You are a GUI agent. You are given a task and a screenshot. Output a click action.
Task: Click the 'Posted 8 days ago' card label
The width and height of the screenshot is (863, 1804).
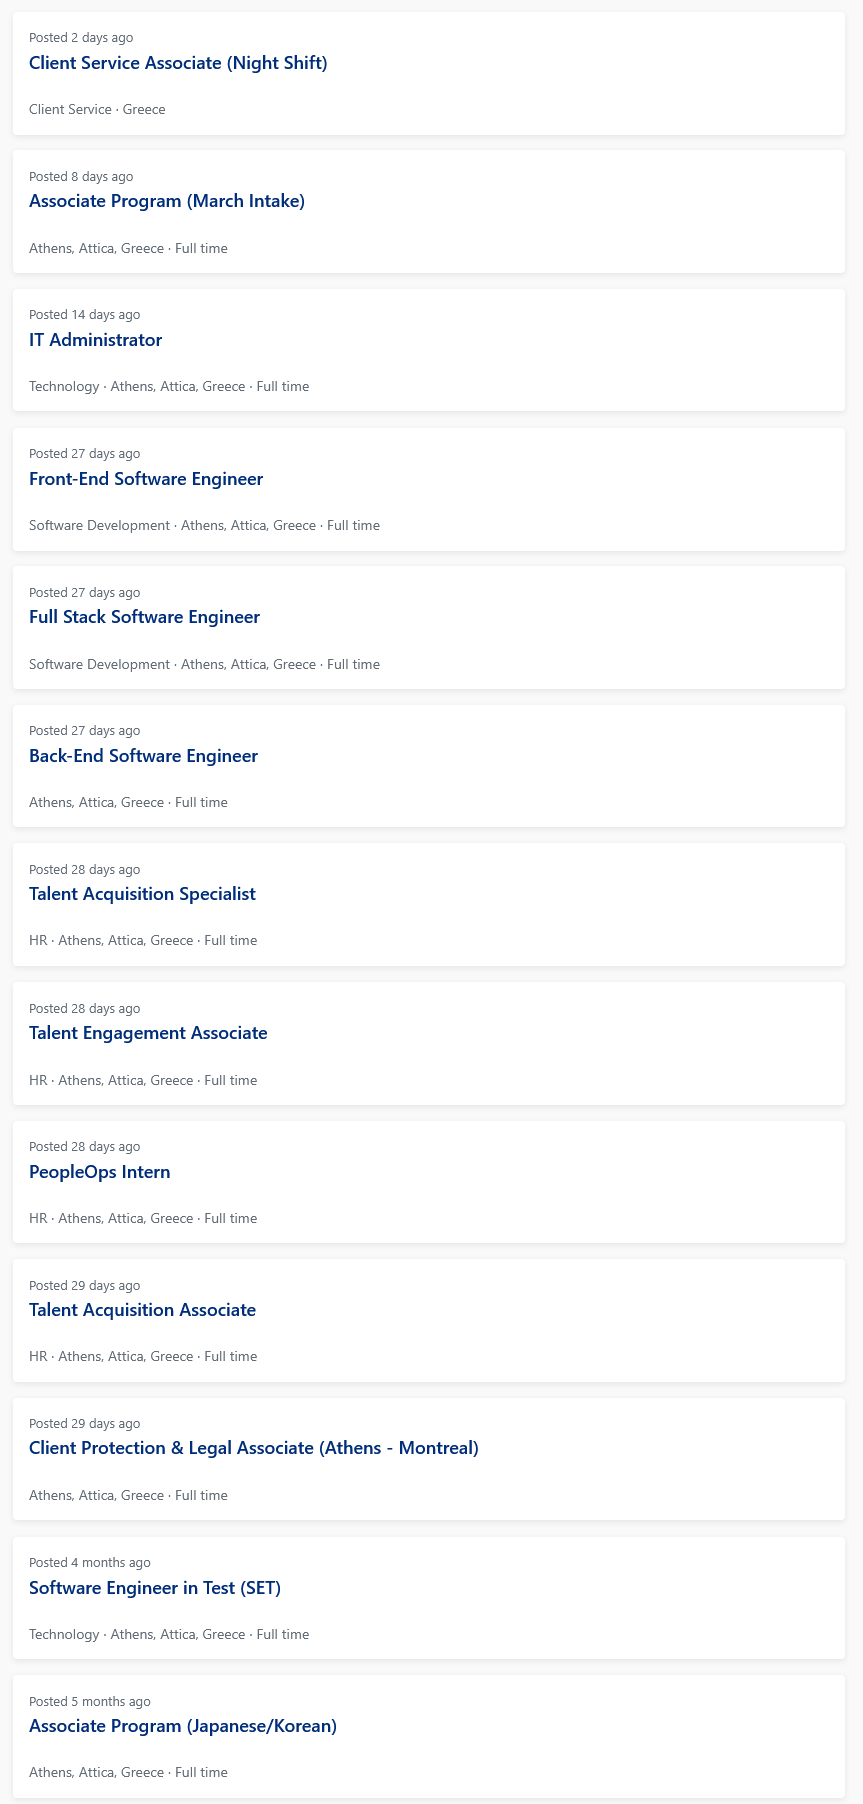click(x=81, y=176)
